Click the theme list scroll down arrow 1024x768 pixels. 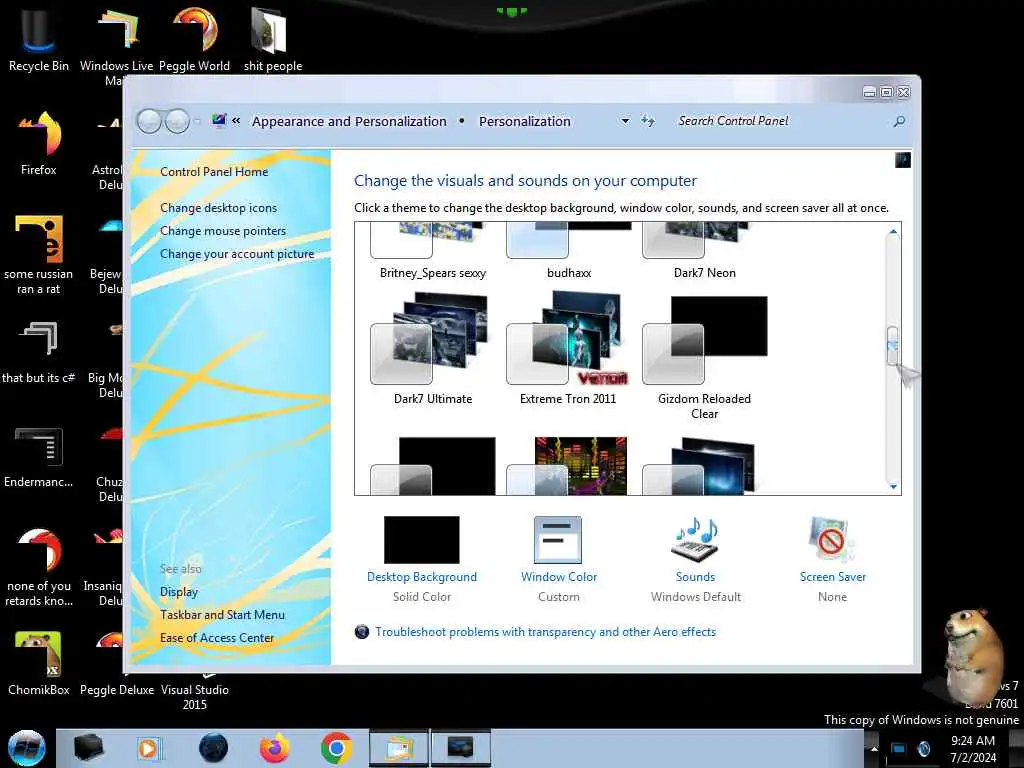pos(893,487)
